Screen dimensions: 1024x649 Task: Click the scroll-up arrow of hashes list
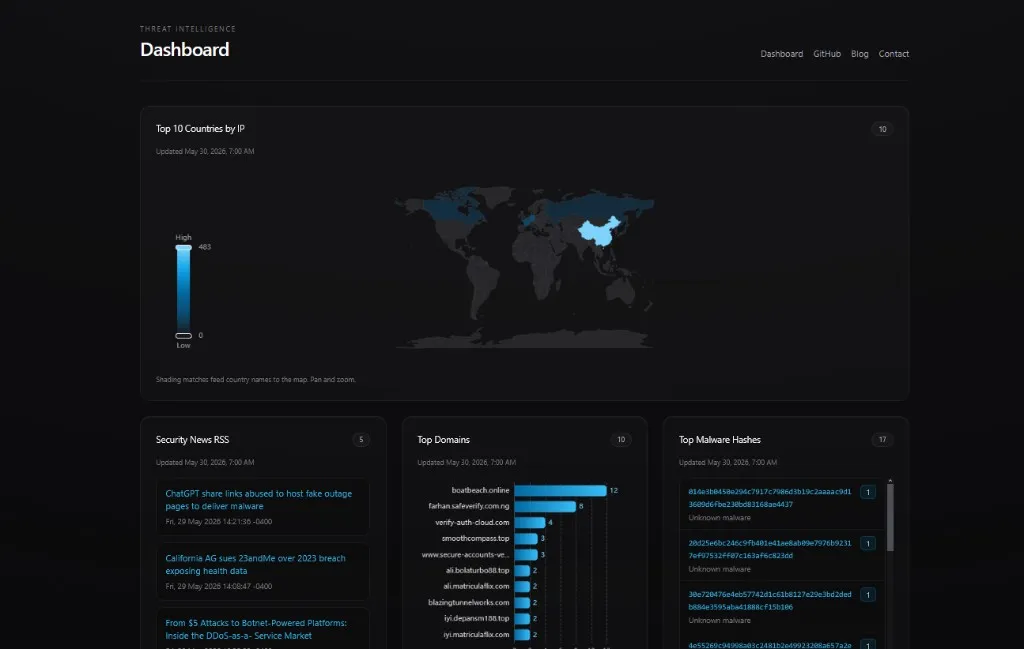click(x=890, y=481)
